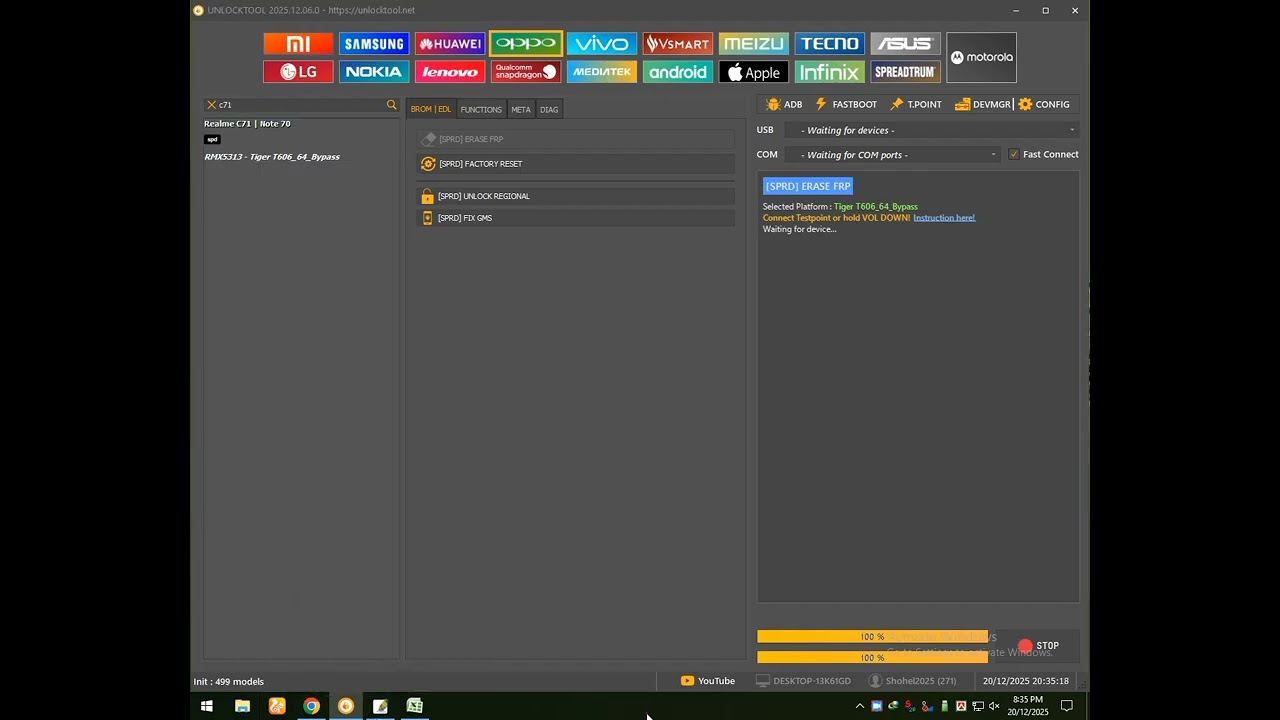The width and height of the screenshot is (1280, 720).
Task: Select the Tecno brand logo
Action: tap(830, 44)
